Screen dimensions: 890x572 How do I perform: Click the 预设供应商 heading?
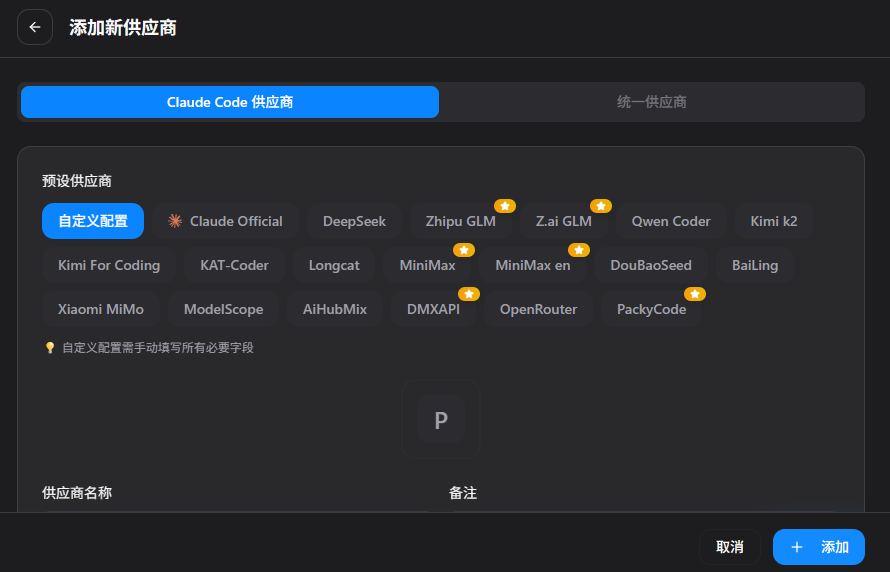click(77, 181)
